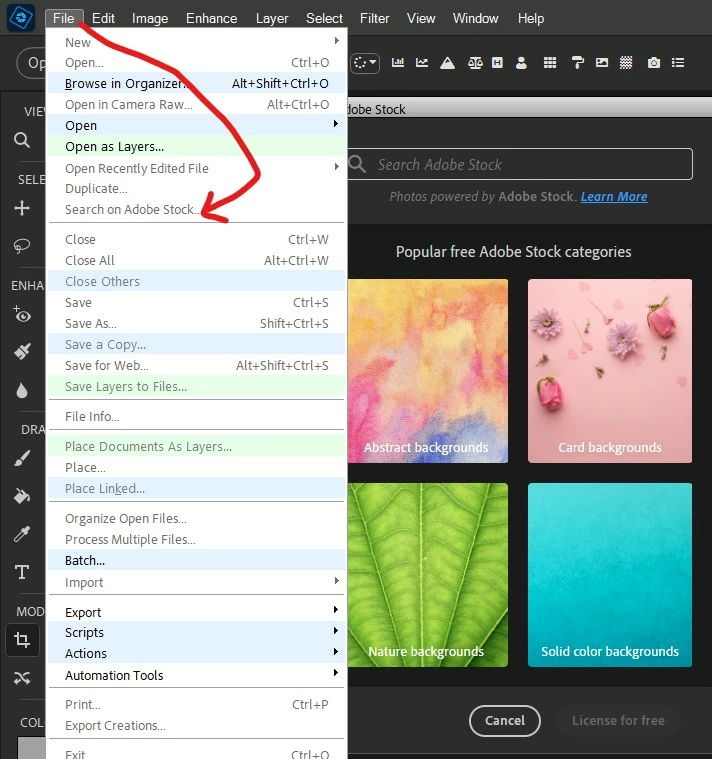Open the Abstract backgrounds category
Image resolution: width=712 pixels, height=759 pixels.
pyautogui.click(x=427, y=371)
